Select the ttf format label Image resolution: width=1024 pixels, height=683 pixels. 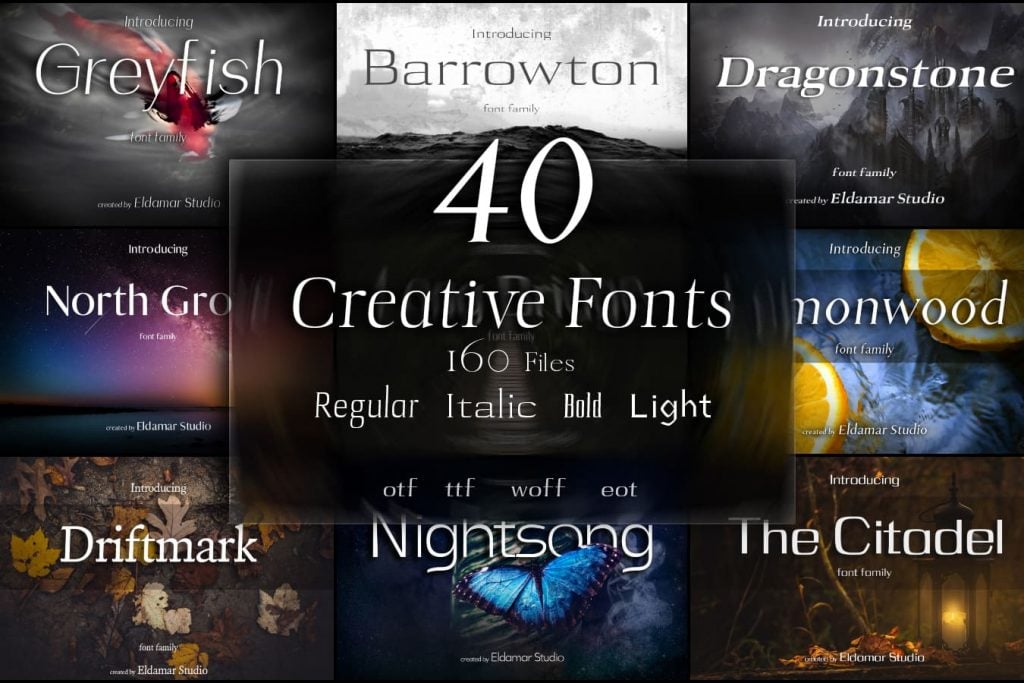click(x=459, y=489)
